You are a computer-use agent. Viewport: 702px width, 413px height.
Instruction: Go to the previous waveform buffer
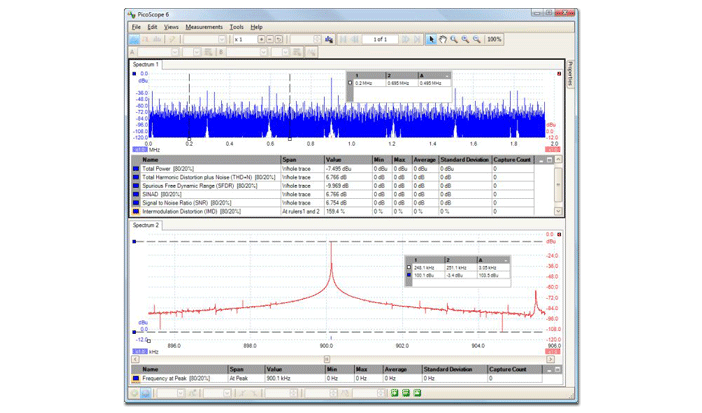tap(355, 39)
